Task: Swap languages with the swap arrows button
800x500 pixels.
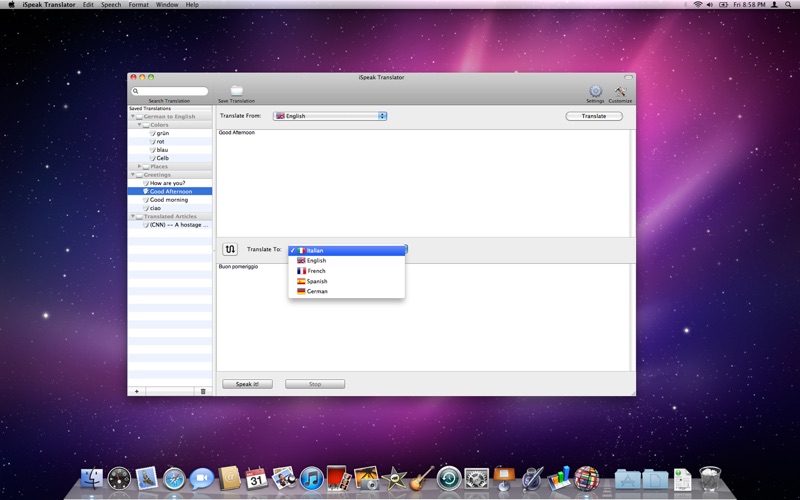Action: (230, 249)
